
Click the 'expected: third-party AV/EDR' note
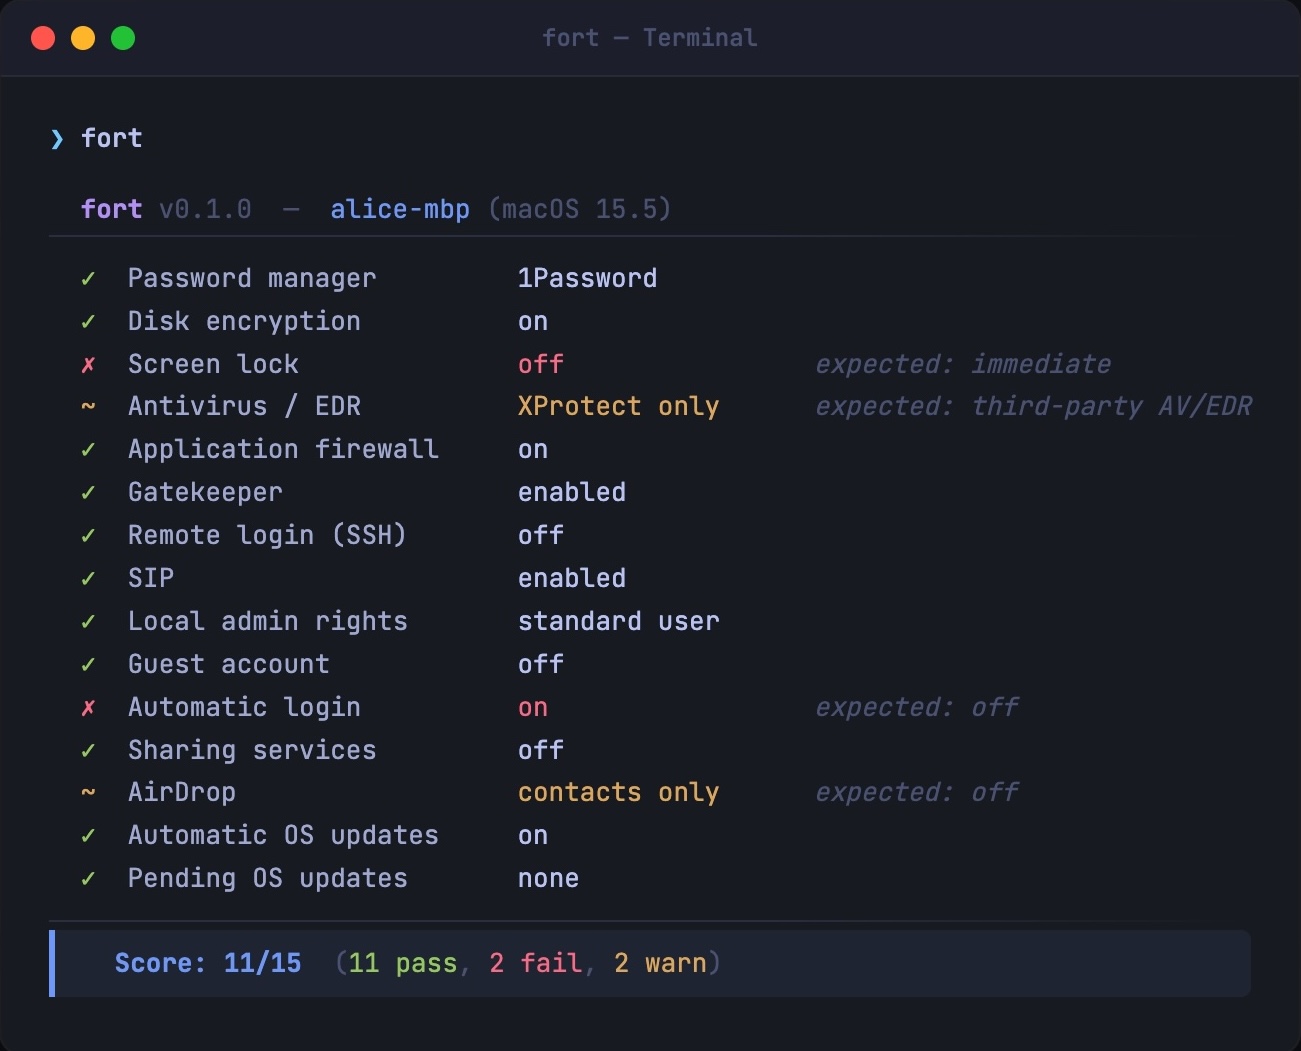(x=1034, y=406)
